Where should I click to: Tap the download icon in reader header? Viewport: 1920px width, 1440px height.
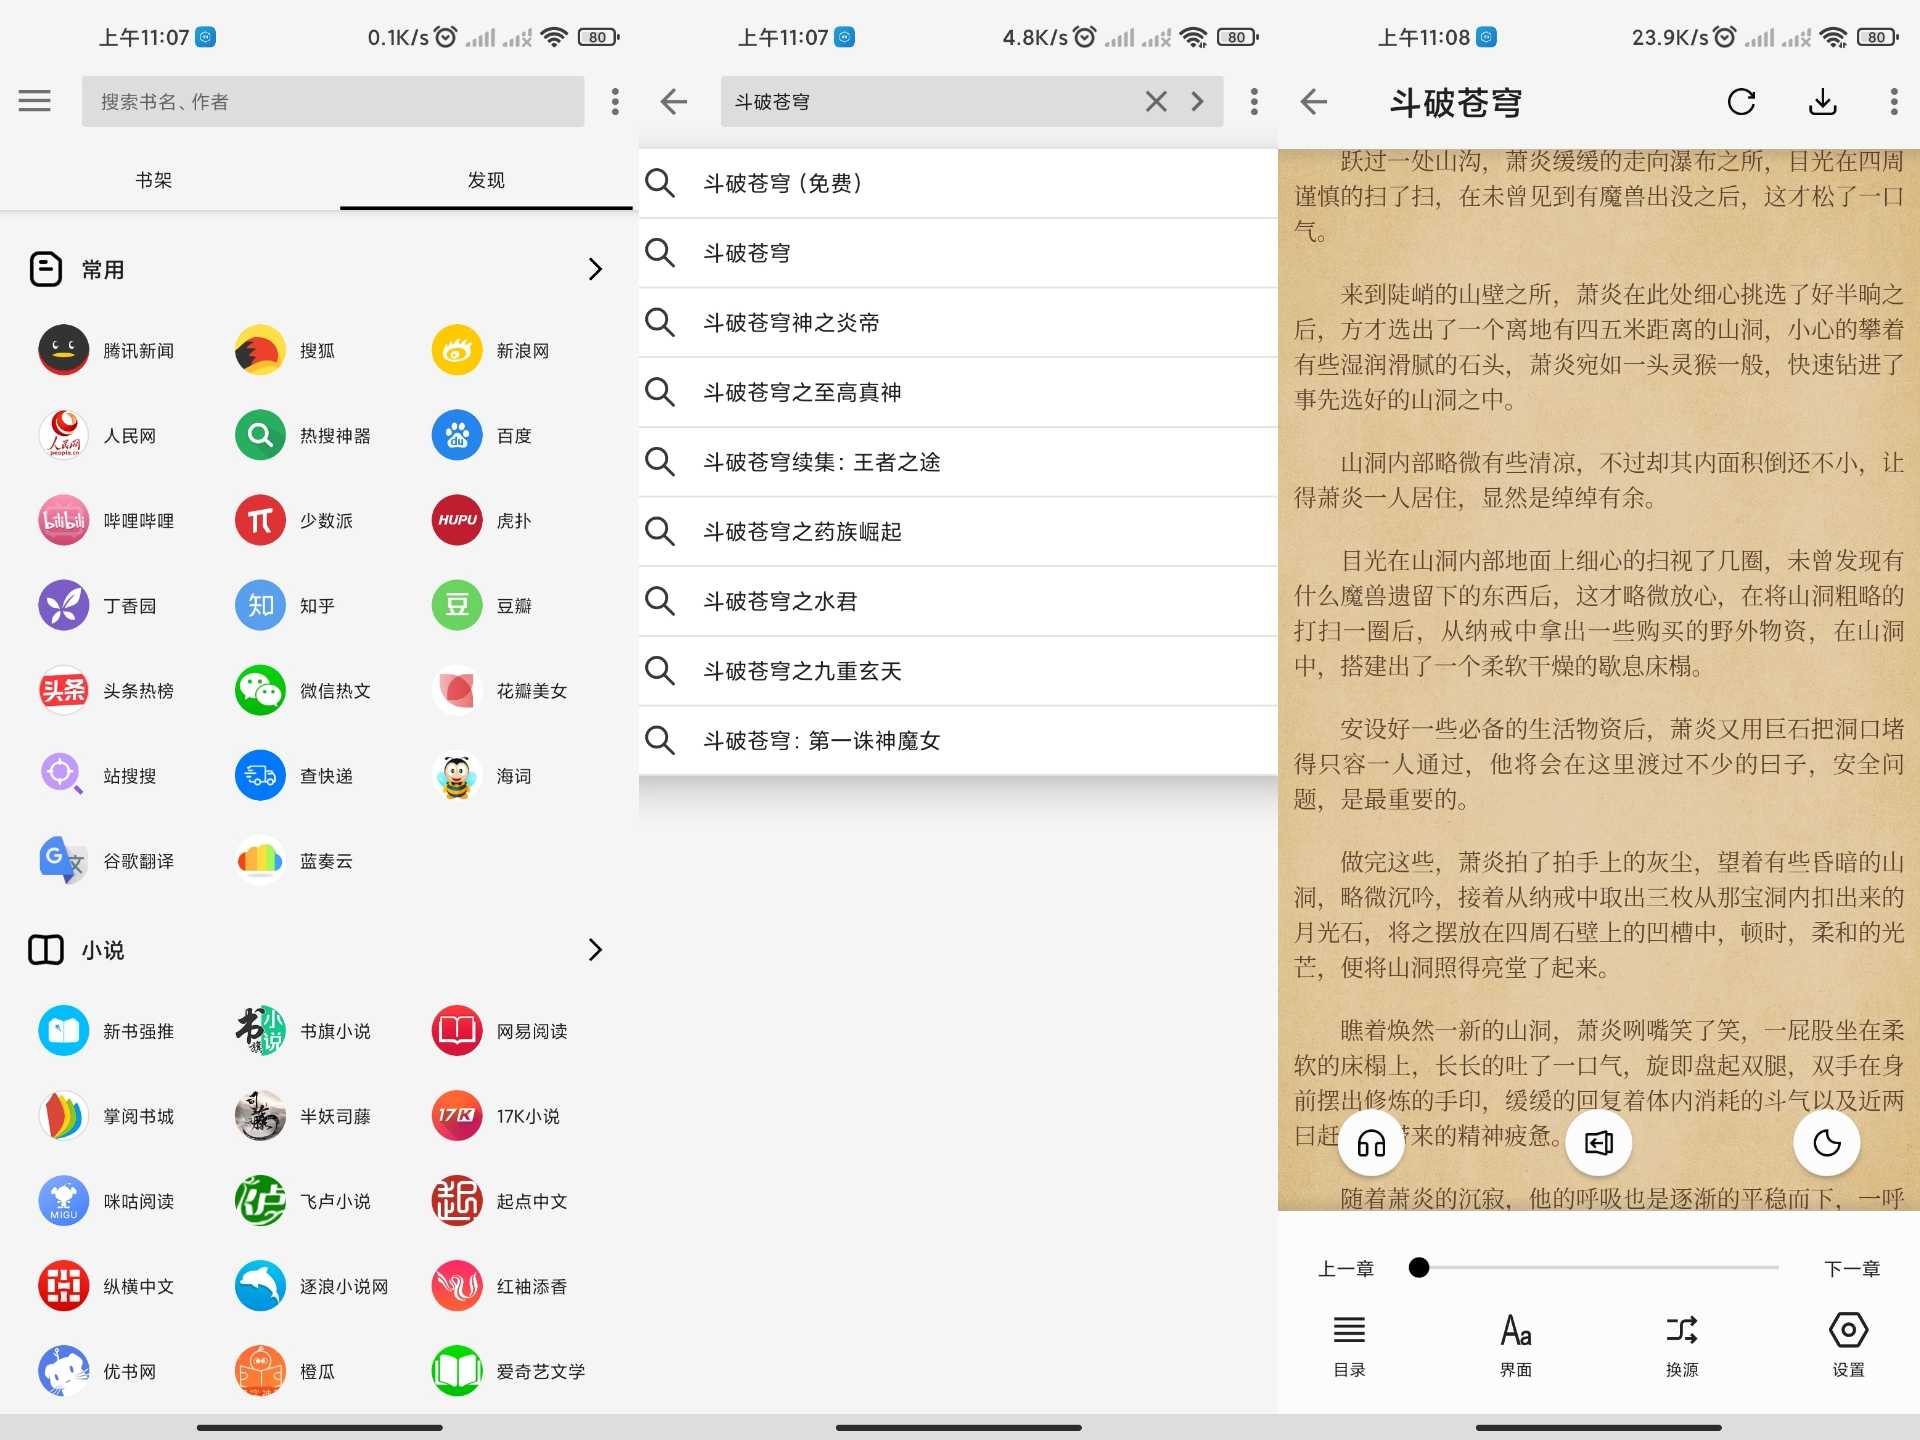(1823, 101)
